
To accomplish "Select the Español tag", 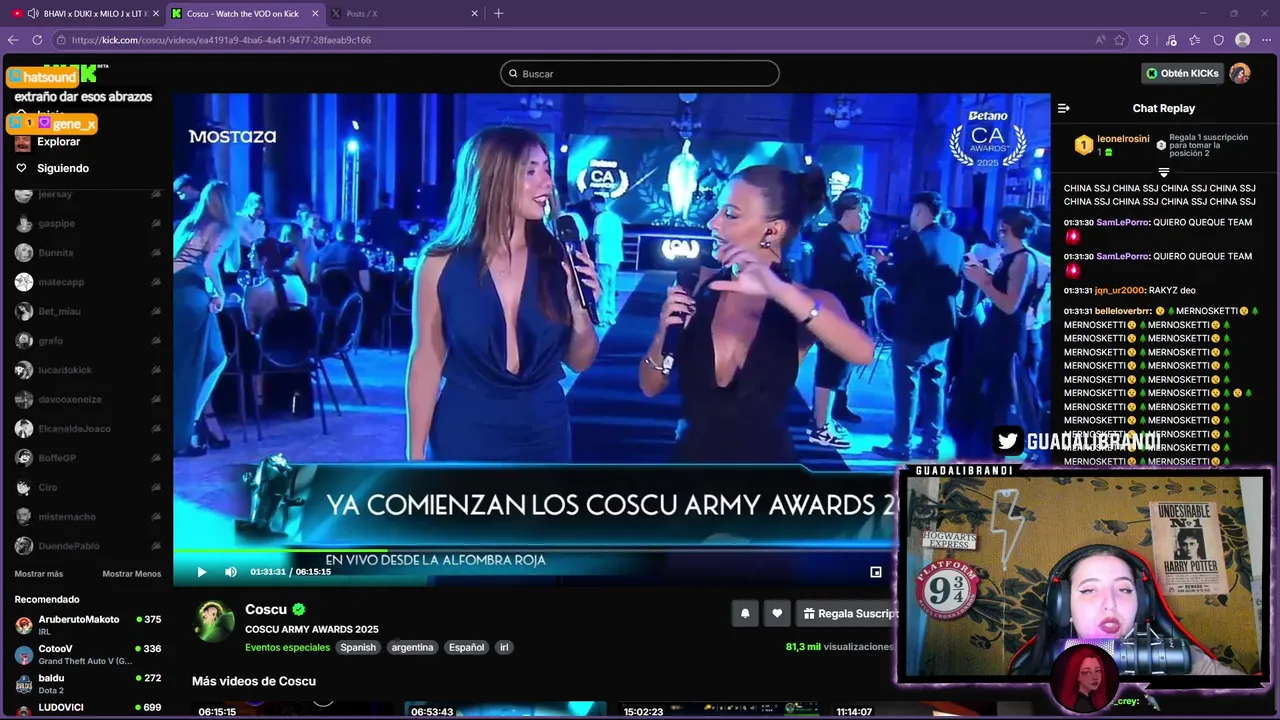I will coord(466,647).
